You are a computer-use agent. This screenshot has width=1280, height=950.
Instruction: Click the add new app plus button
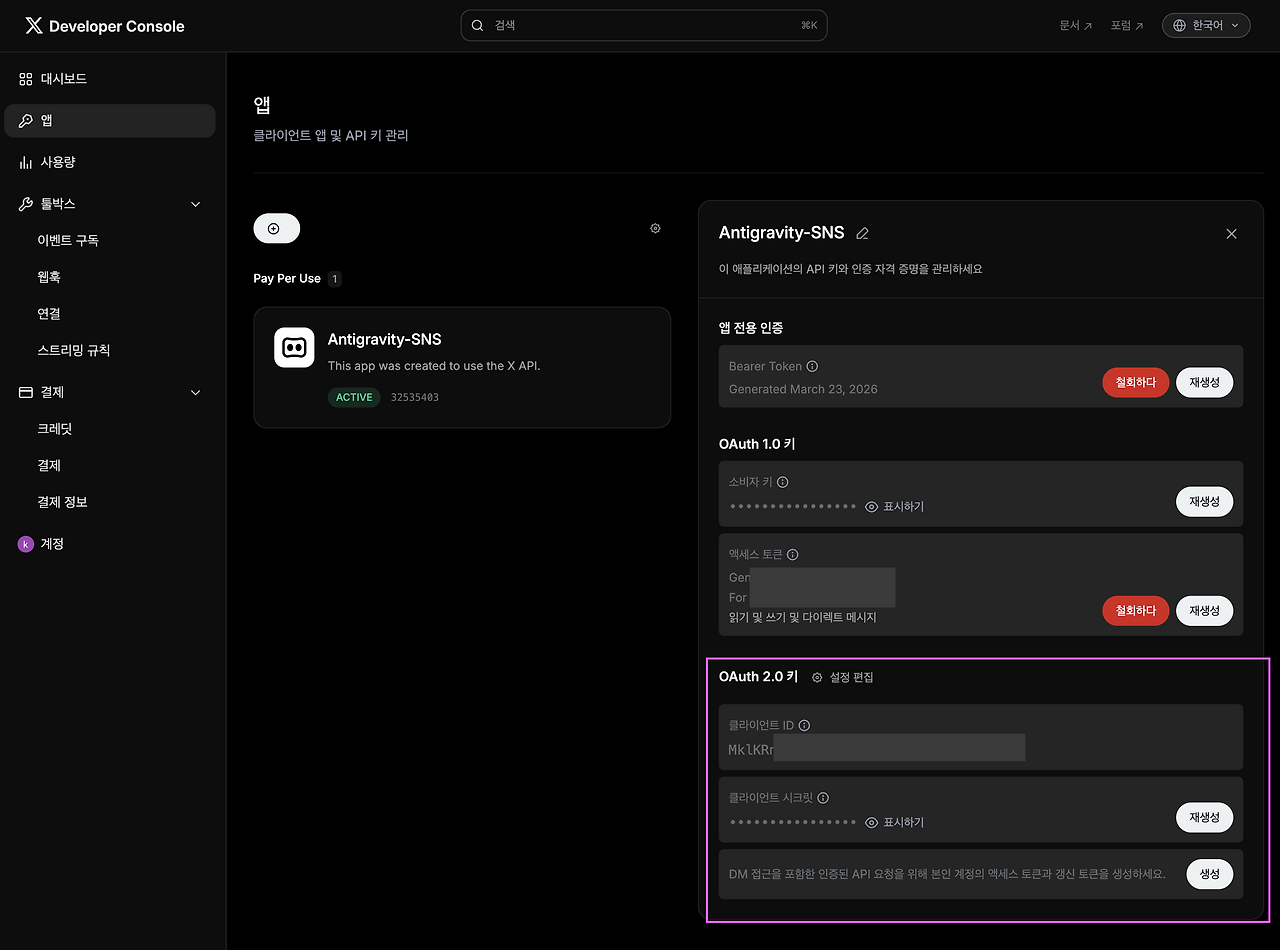click(x=277, y=229)
